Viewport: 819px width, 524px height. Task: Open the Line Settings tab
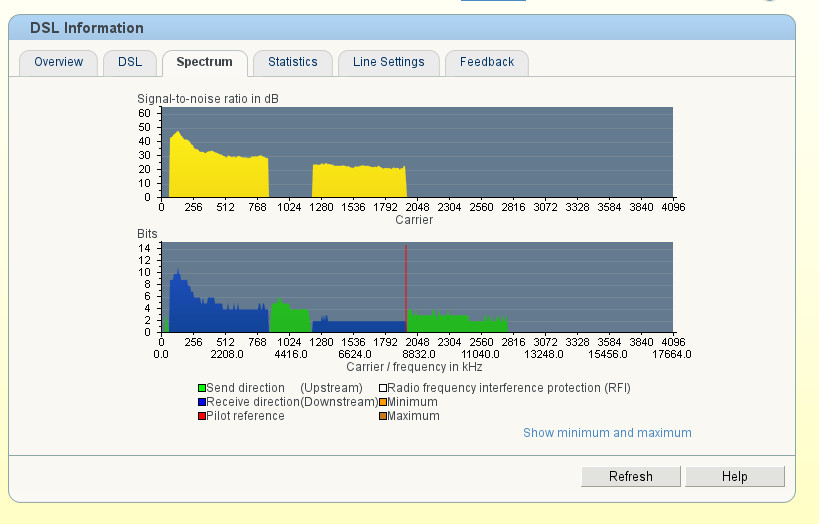[388, 62]
